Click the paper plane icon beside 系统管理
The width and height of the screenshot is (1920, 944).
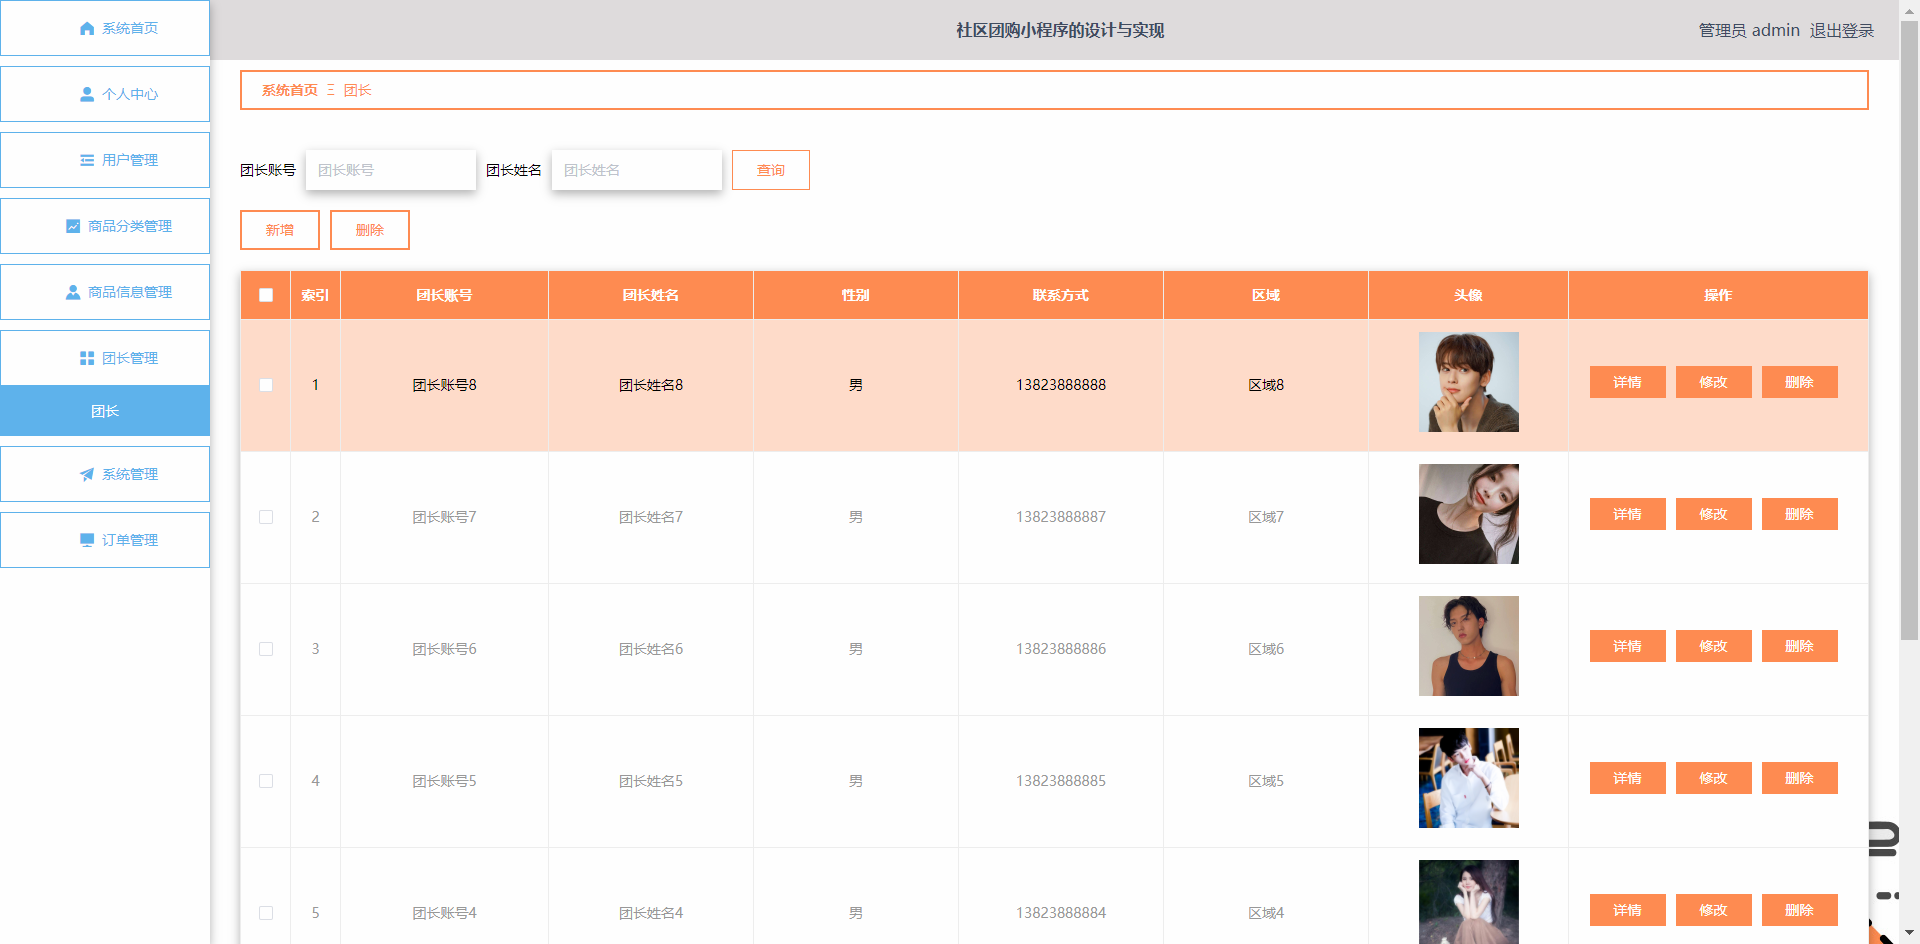click(x=87, y=475)
